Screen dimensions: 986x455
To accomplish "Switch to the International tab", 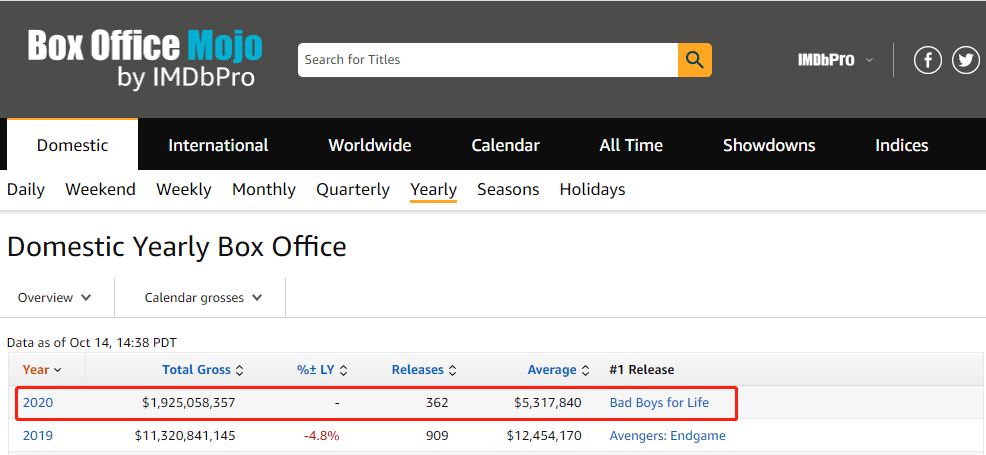I will coord(218,145).
